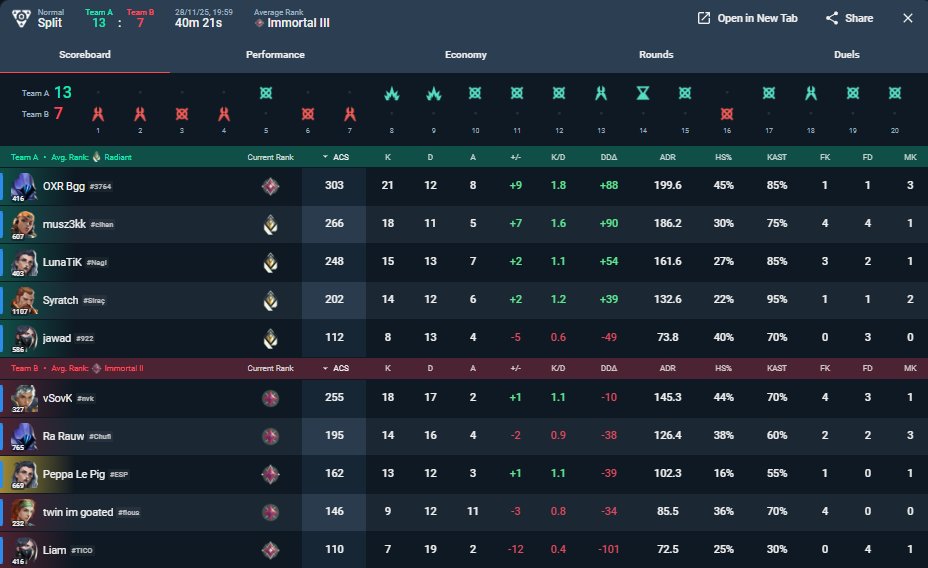
Task: Click Liam's current rank icon
Action: pyautogui.click(x=270, y=550)
